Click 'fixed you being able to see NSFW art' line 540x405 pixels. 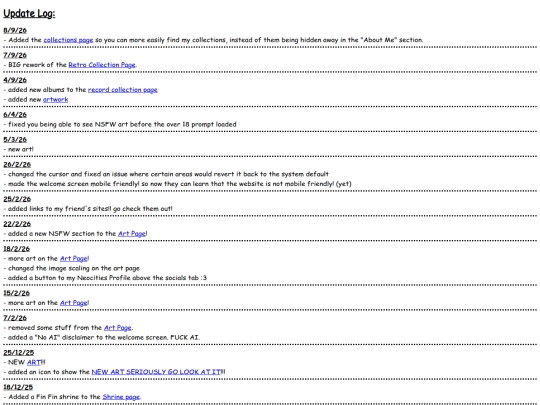pyautogui.click(x=120, y=124)
